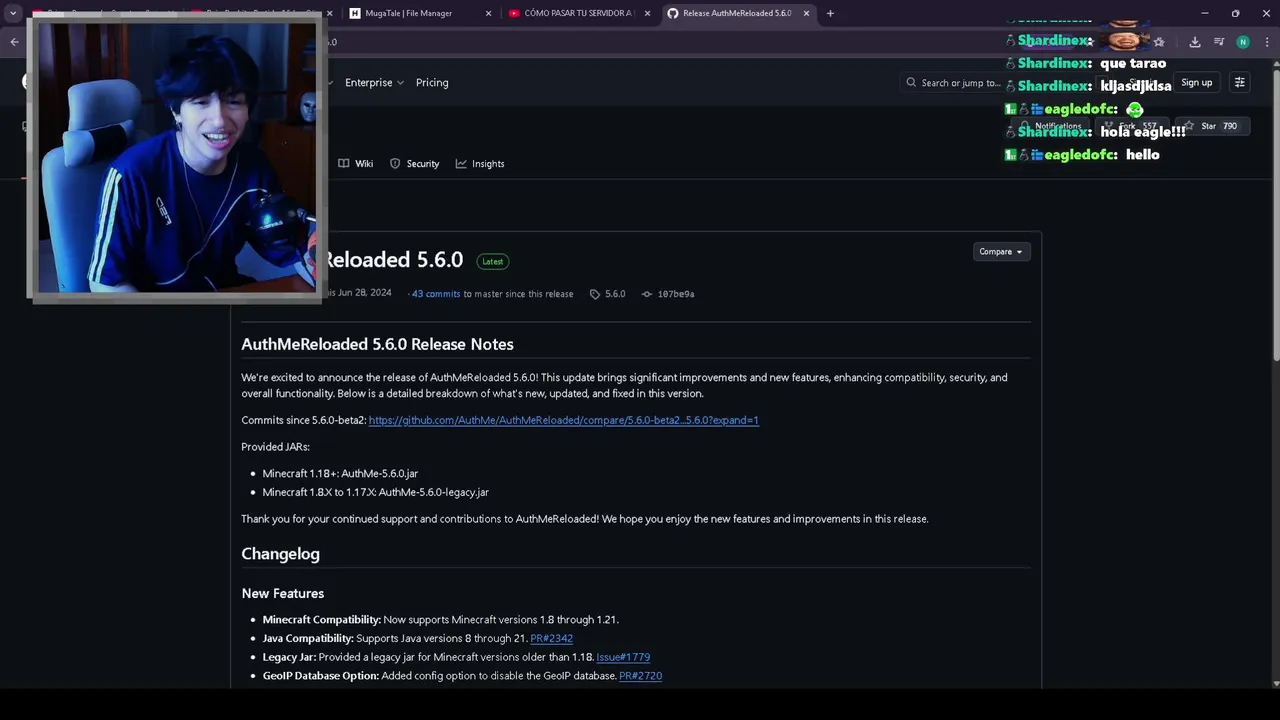Open the tab search chevron
This screenshot has width=1280, height=720.
pyautogui.click(x=13, y=13)
